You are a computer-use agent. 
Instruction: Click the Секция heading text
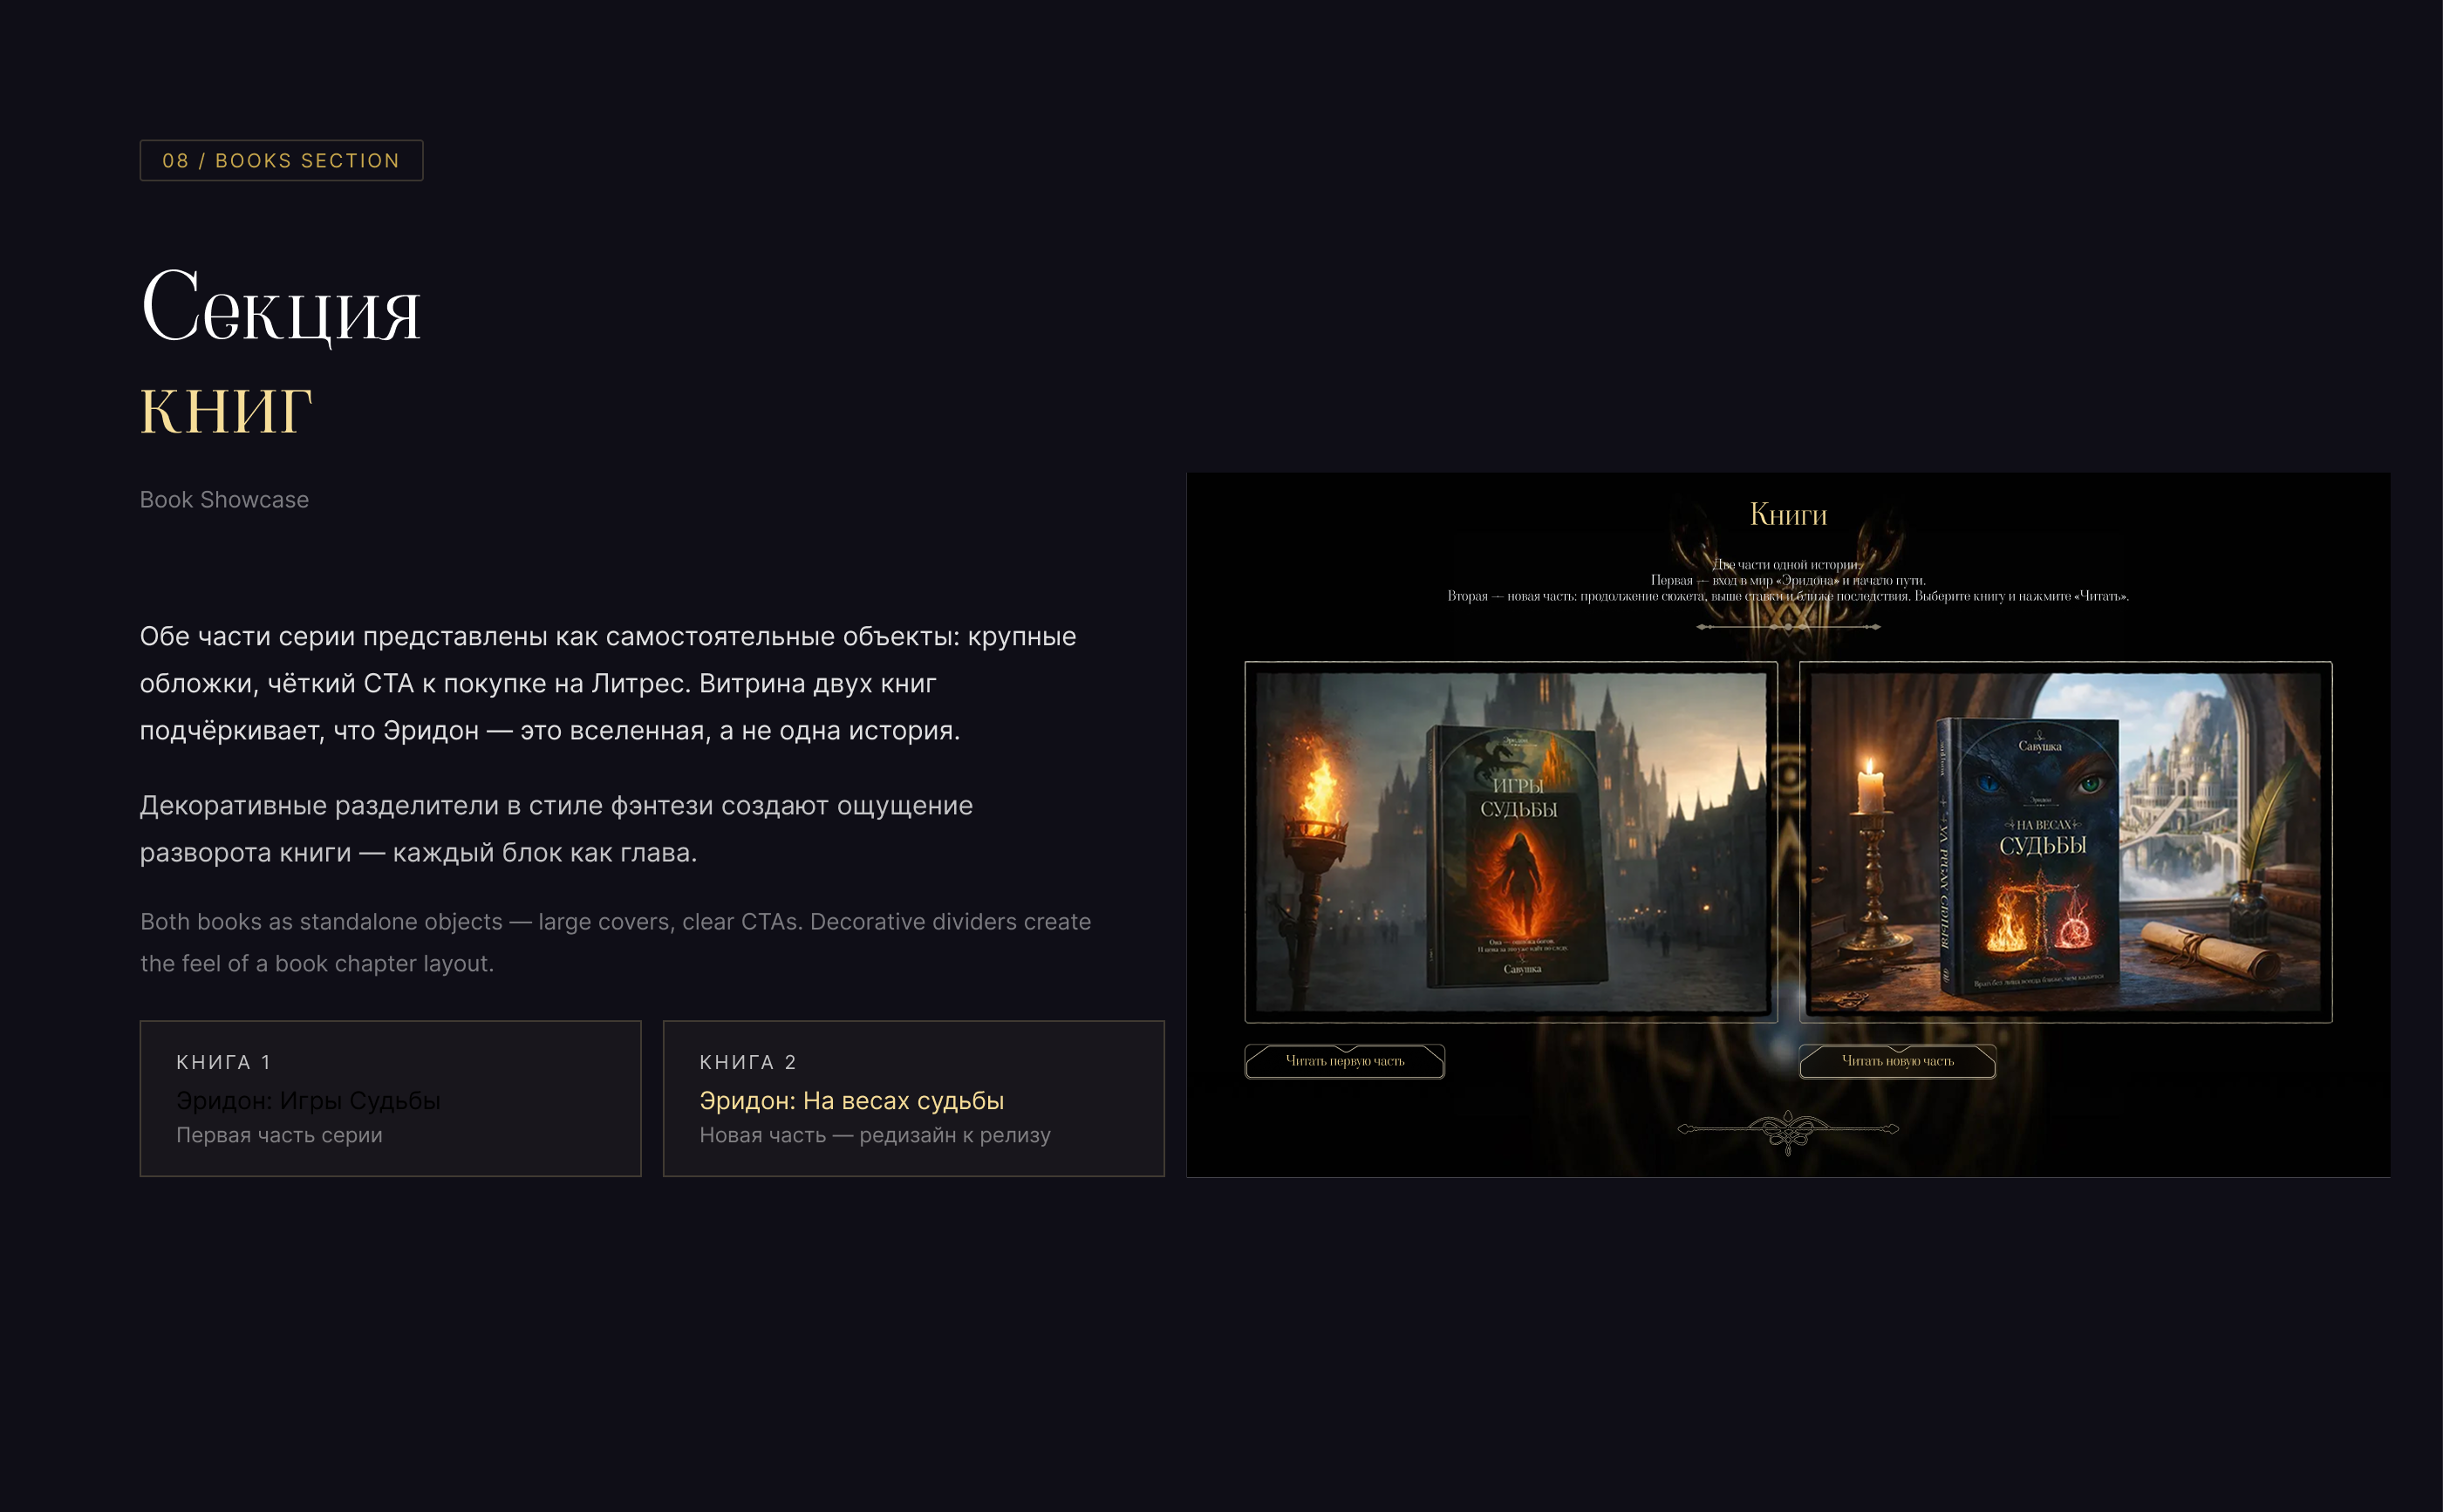click(280, 307)
